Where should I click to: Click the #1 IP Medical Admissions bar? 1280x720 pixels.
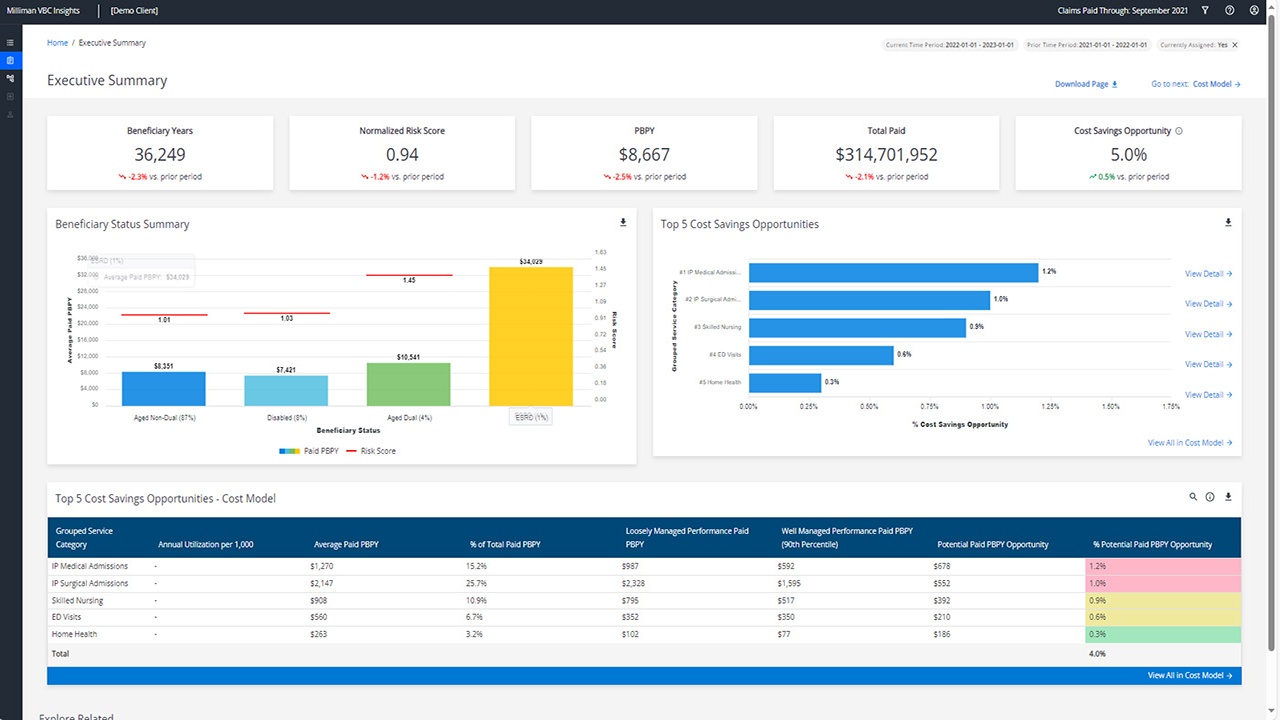[x=893, y=273]
